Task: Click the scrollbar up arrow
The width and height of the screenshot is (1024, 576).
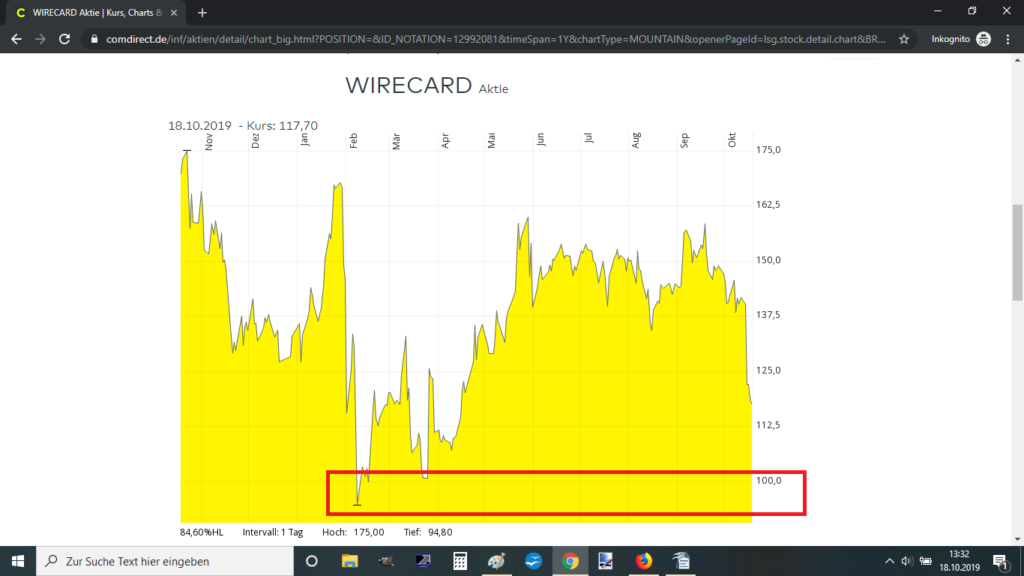Action: pyautogui.click(x=1017, y=60)
